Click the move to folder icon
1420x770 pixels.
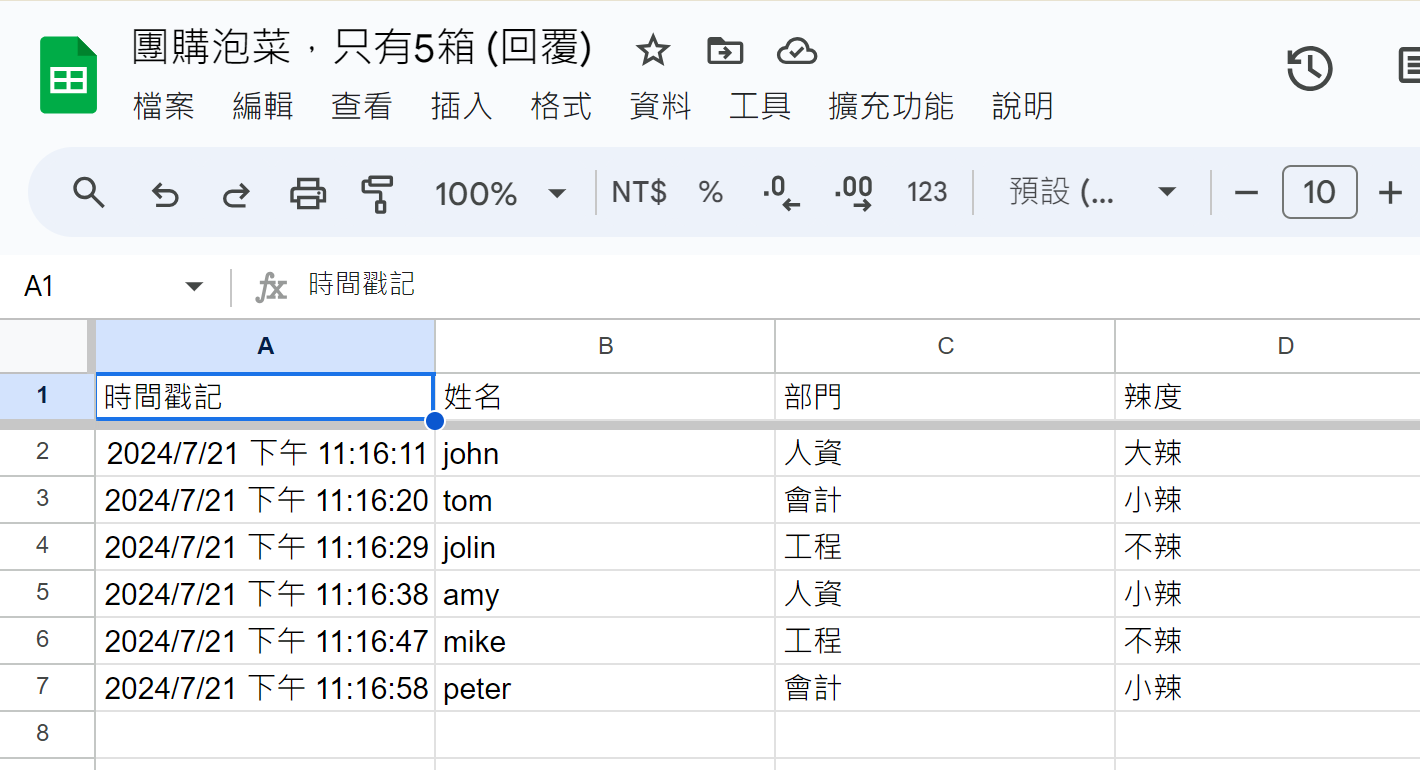(724, 50)
